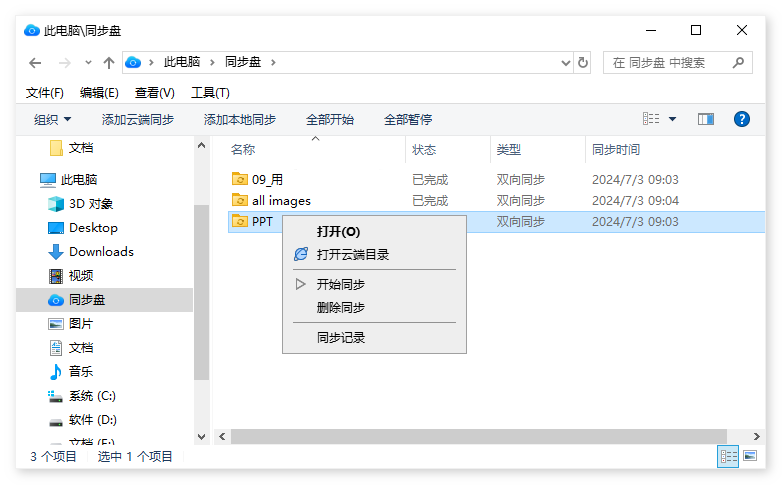Focus the 在 同步盘 中搜索 search box
Viewport: 782px width, 485px height.
tap(677, 63)
